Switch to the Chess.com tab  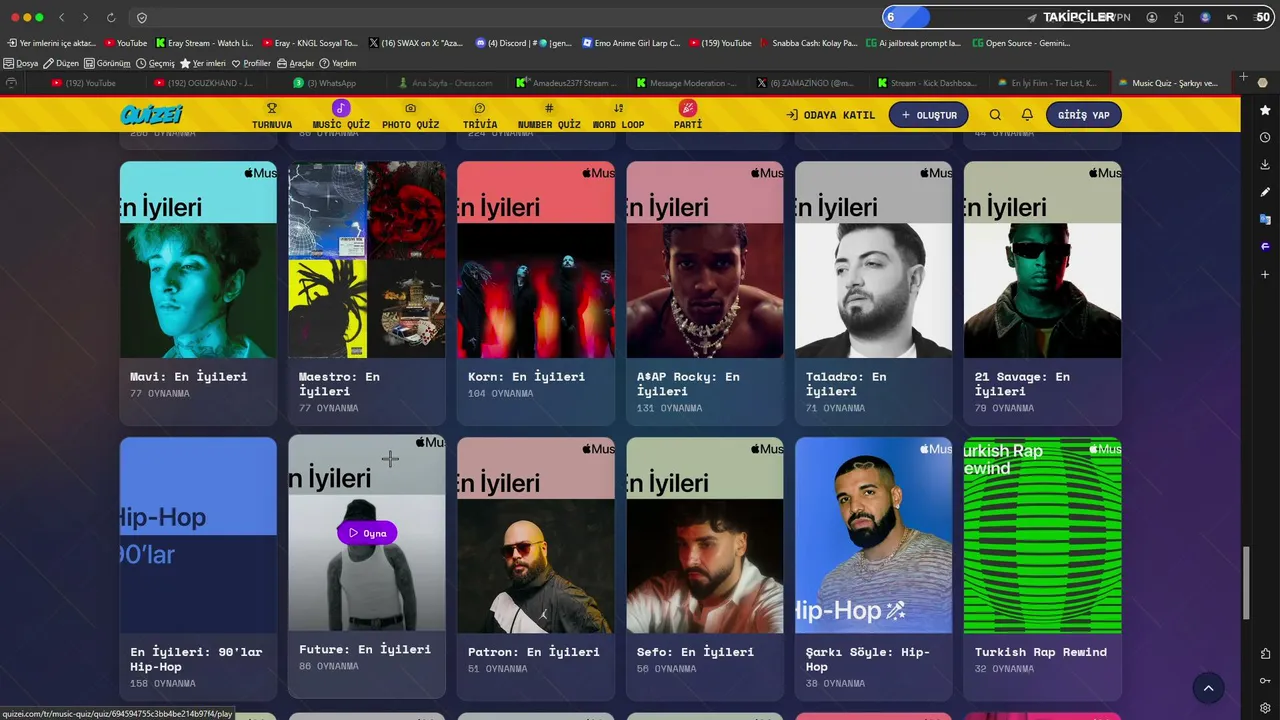[446, 83]
